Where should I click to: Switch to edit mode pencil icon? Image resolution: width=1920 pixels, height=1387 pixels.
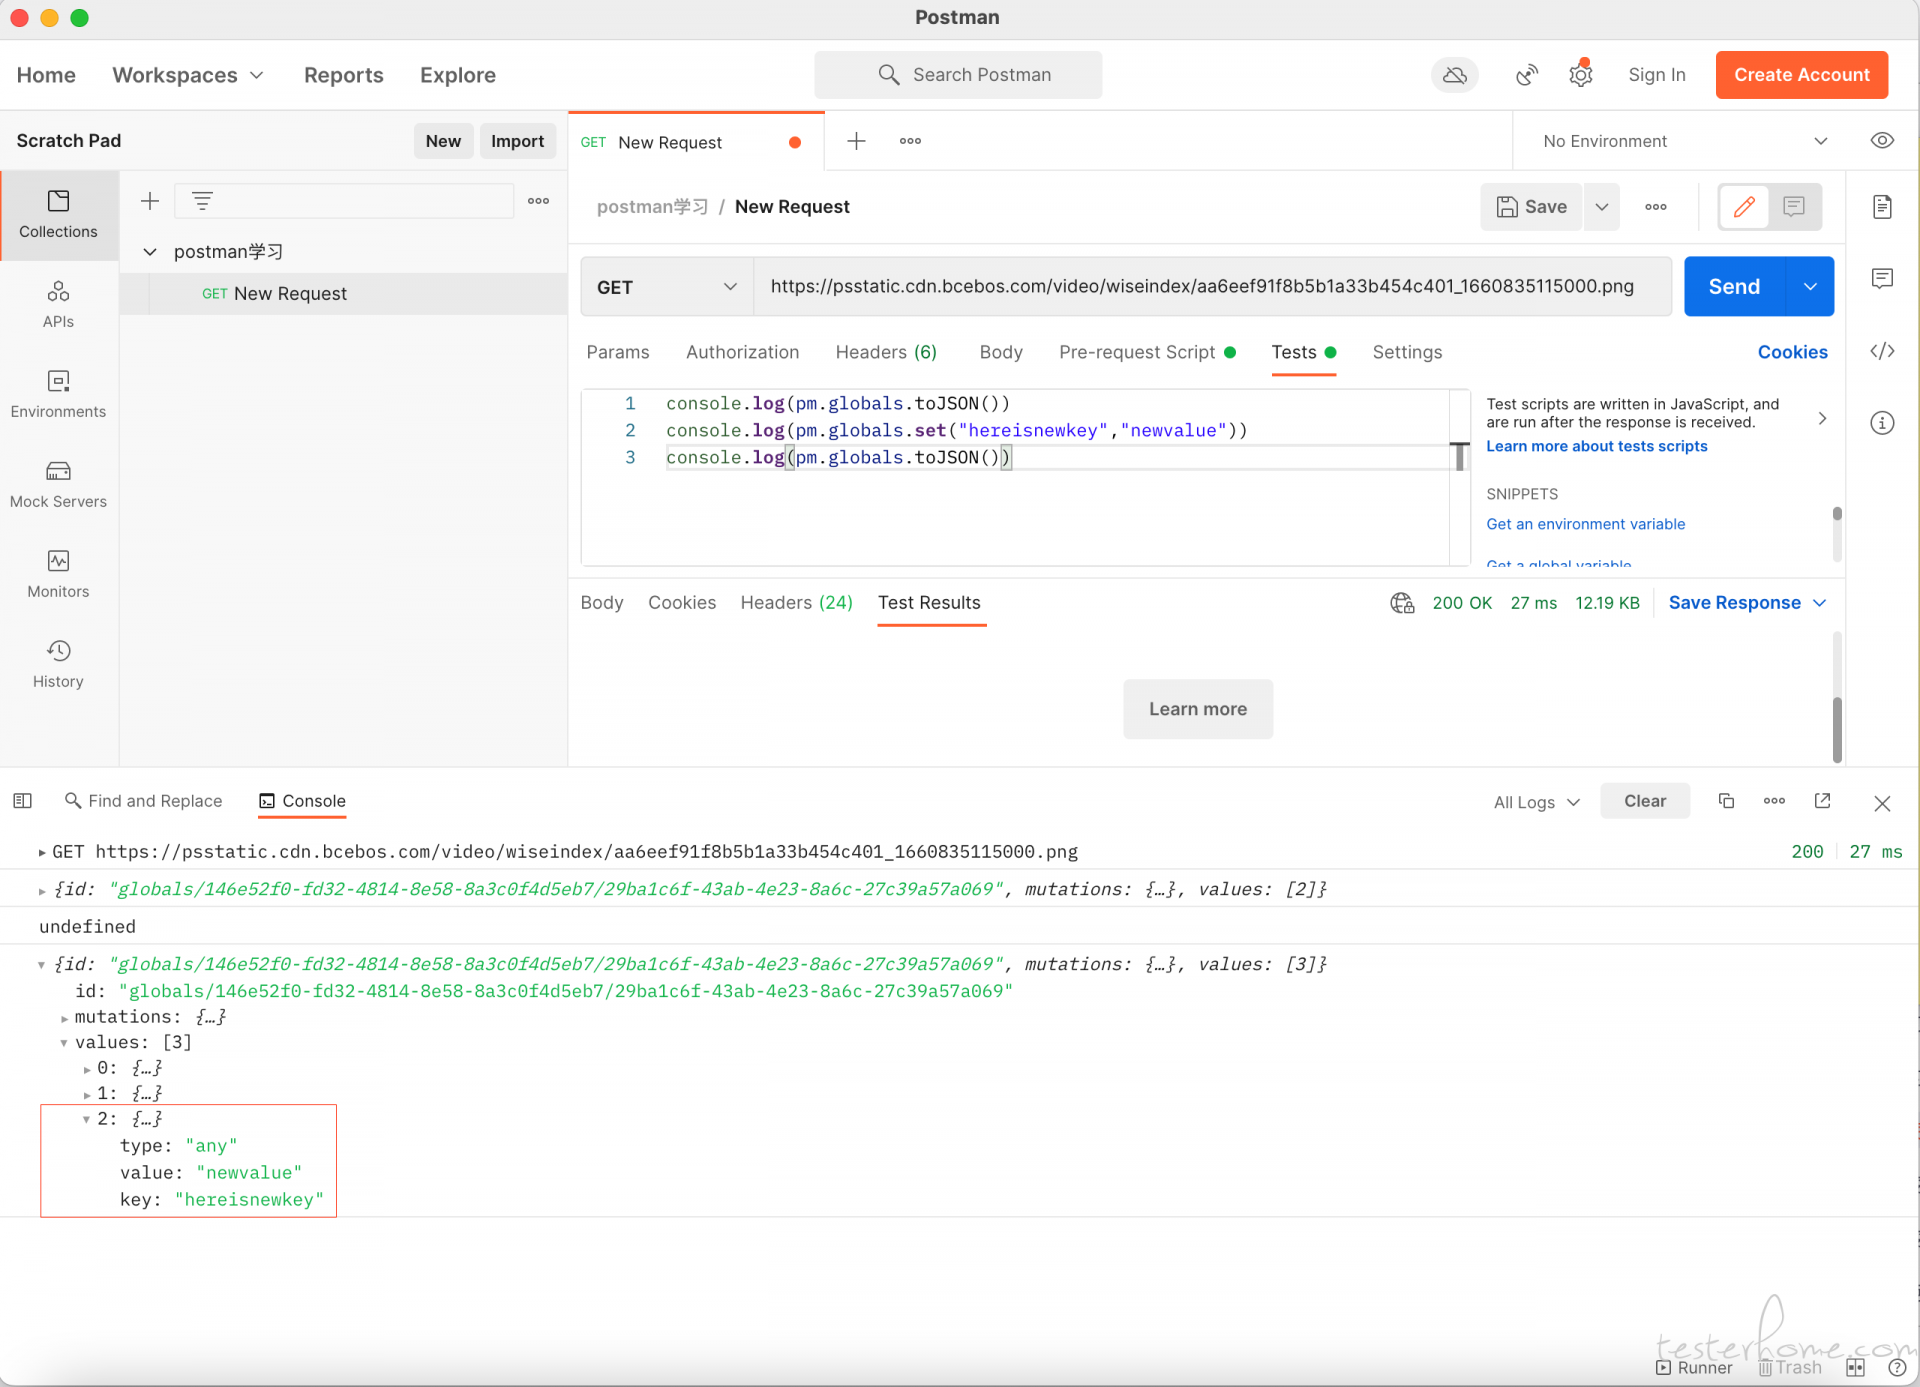click(x=1744, y=207)
